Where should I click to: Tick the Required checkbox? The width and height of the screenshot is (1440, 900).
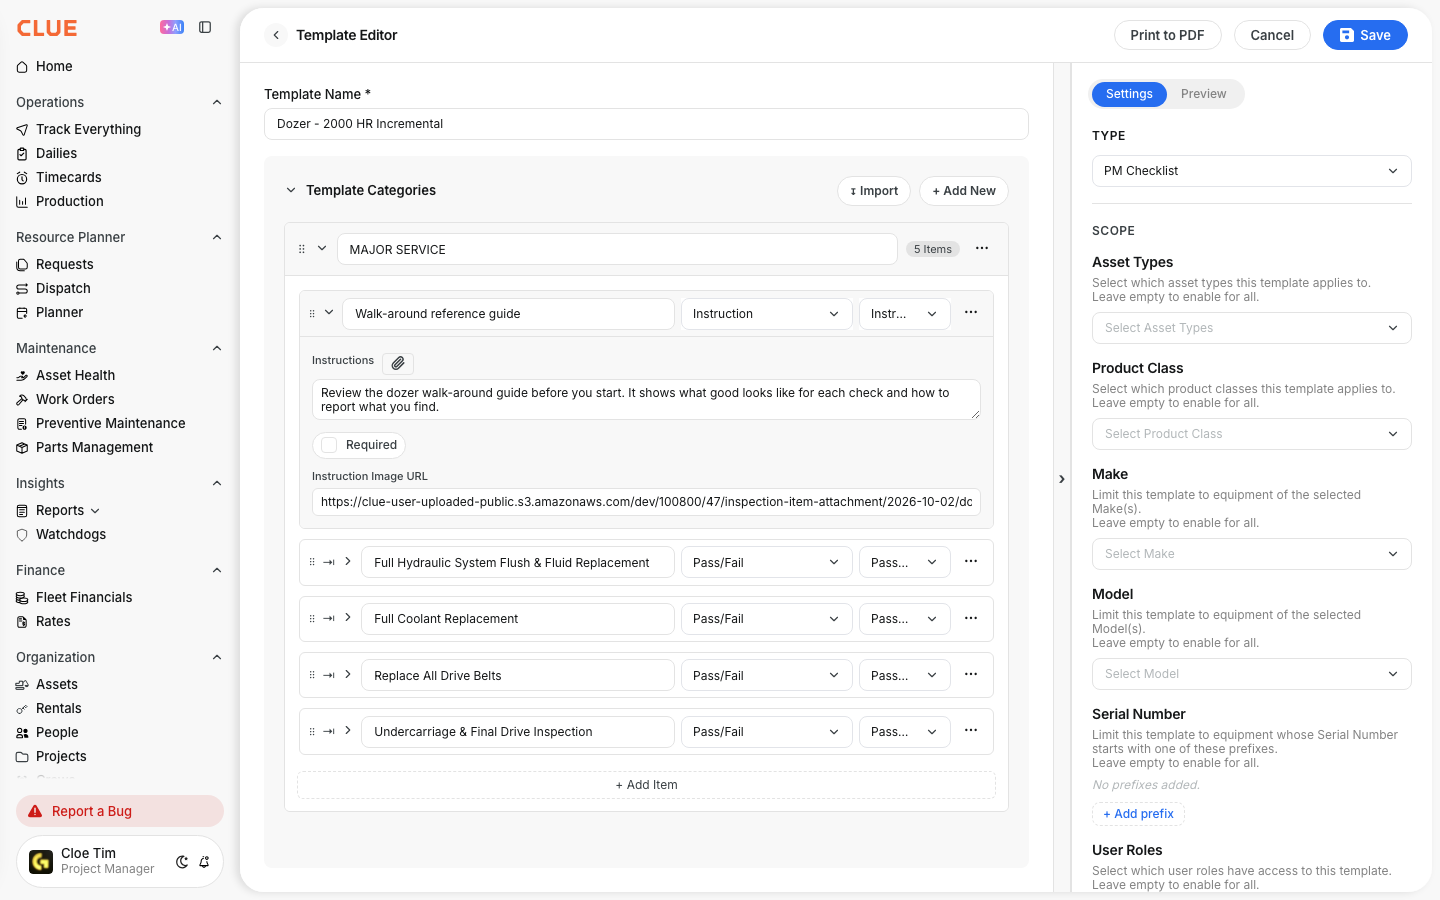point(329,445)
